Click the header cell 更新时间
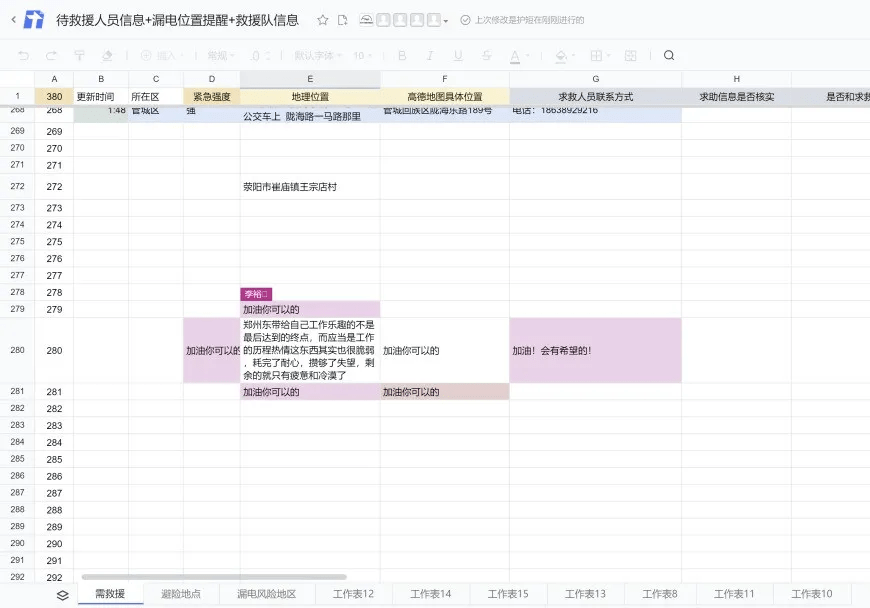Screen dimensions: 870x608 pos(101,97)
